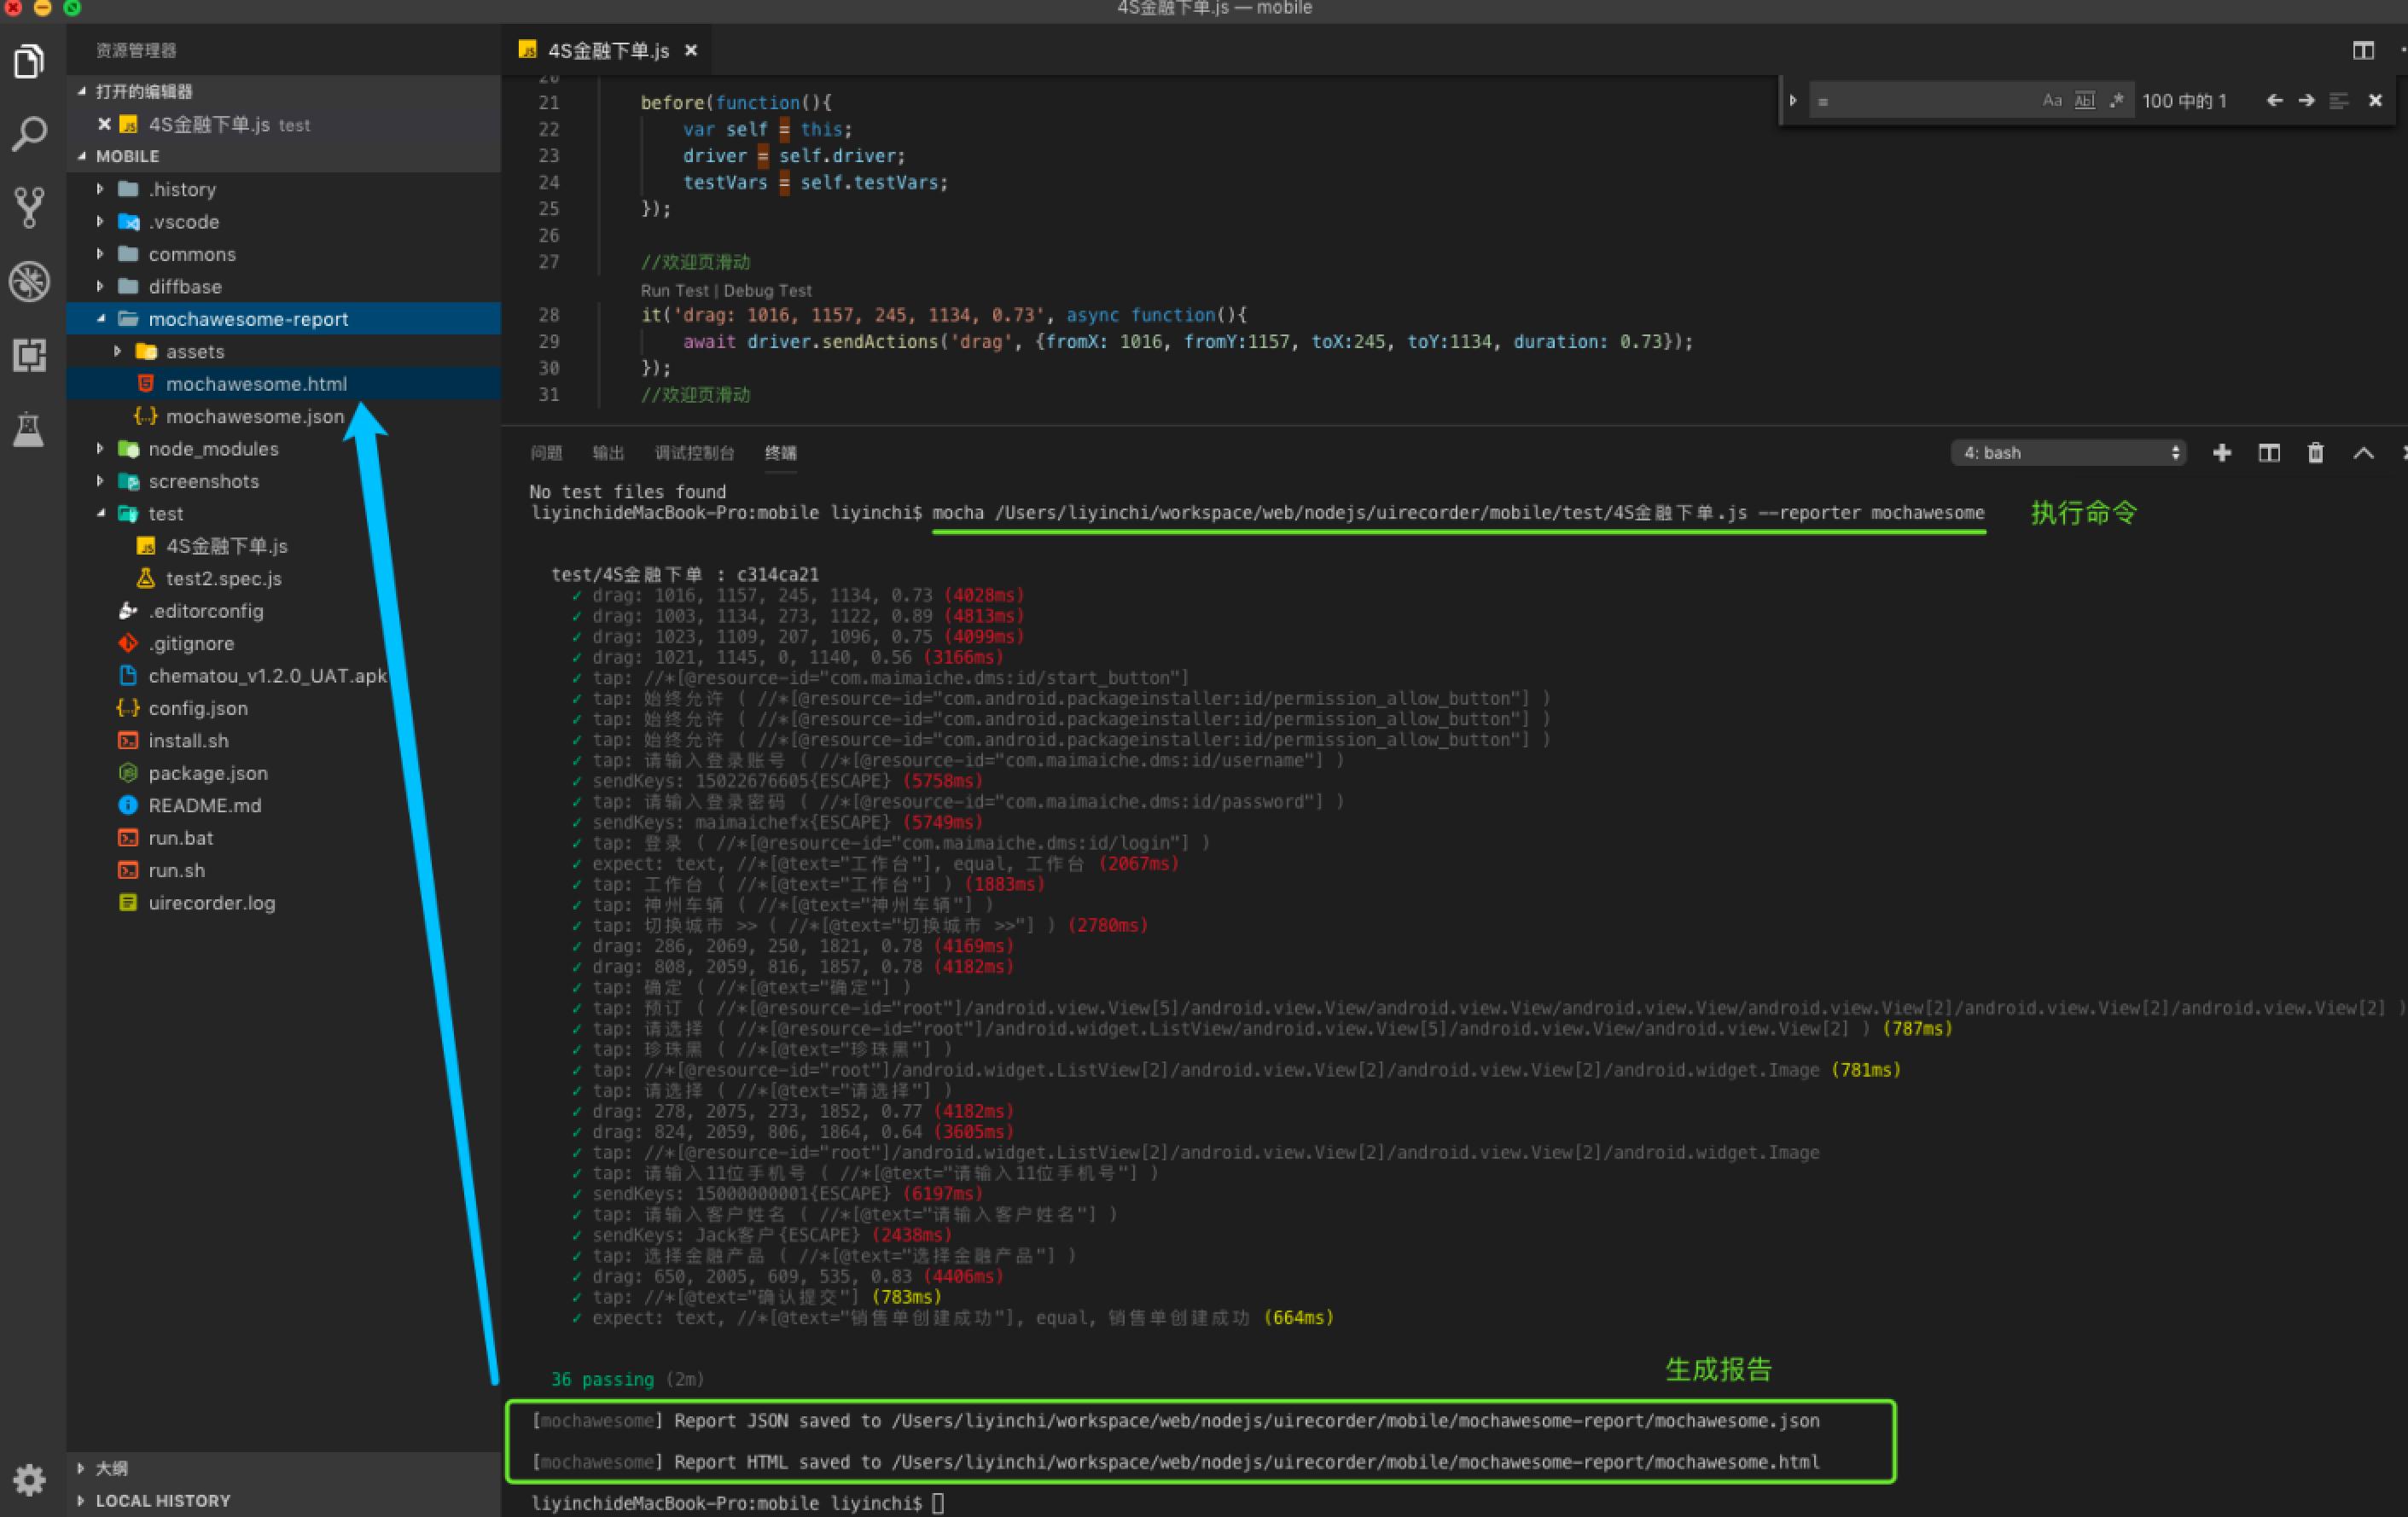This screenshot has width=2408, height=1517.
Task: Open mochawesome.json in the file tree
Action: pyautogui.click(x=284, y=416)
